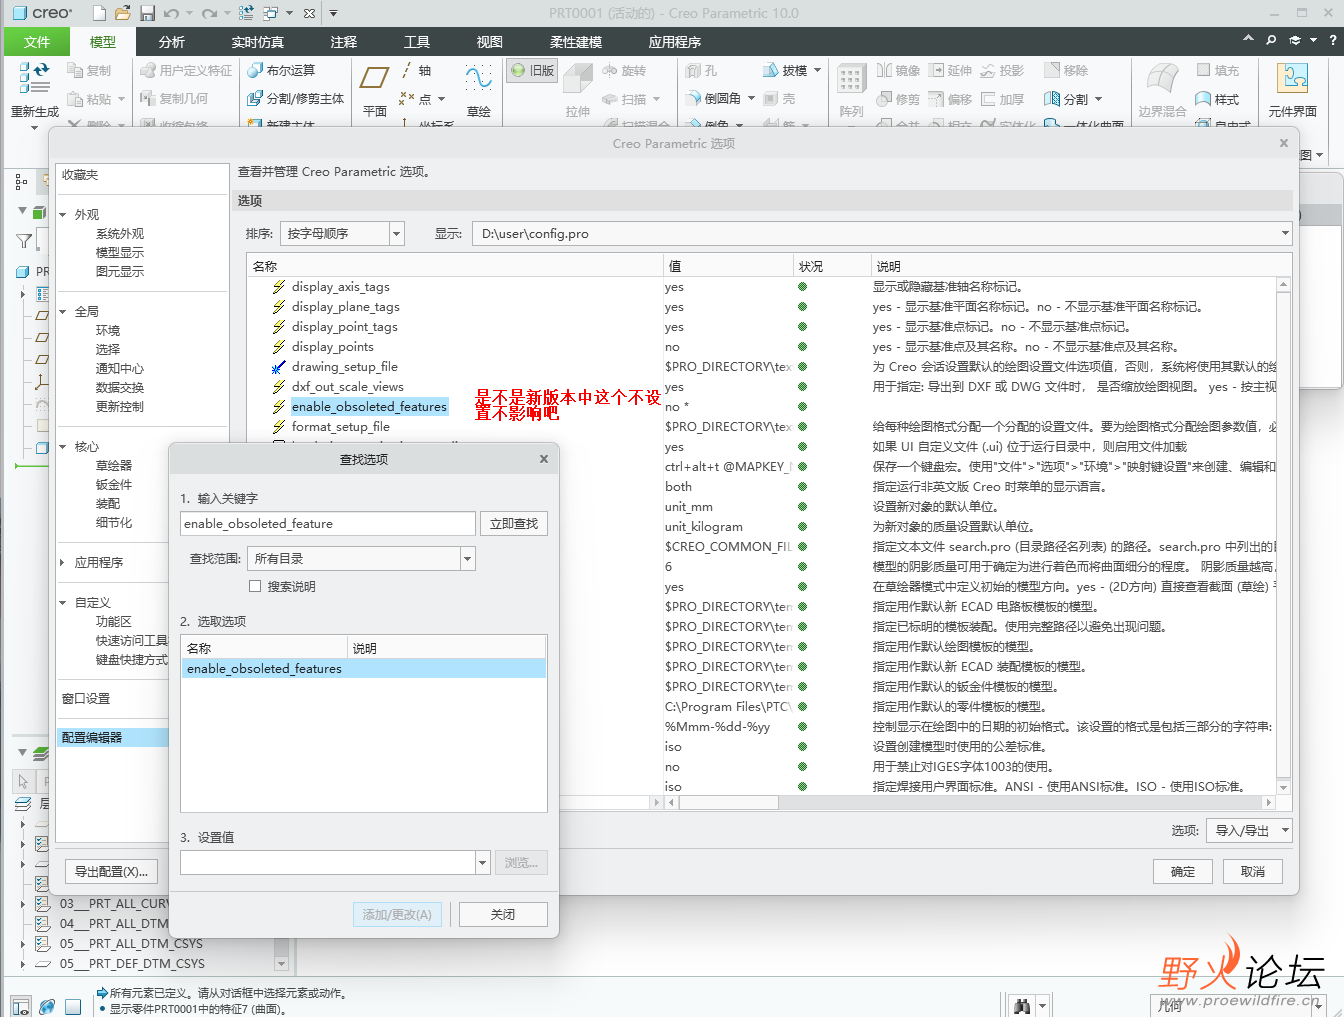The height and width of the screenshot is (1017, 1344).
Task: Select enable_obsoleted_features in Find results list
Action: 364,669
